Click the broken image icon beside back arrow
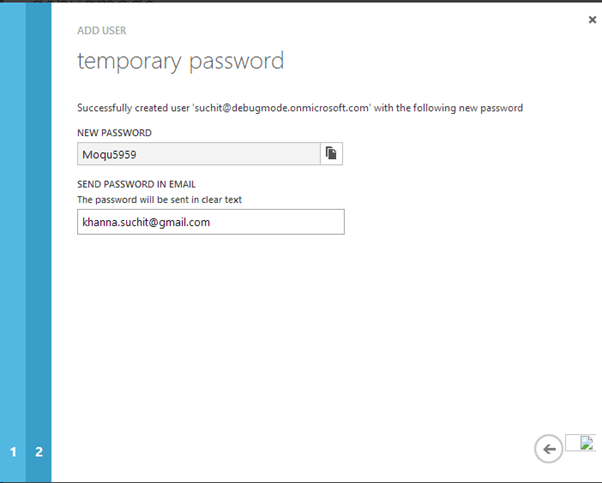This screenshot has width=602, height=483. pos(587,443)
